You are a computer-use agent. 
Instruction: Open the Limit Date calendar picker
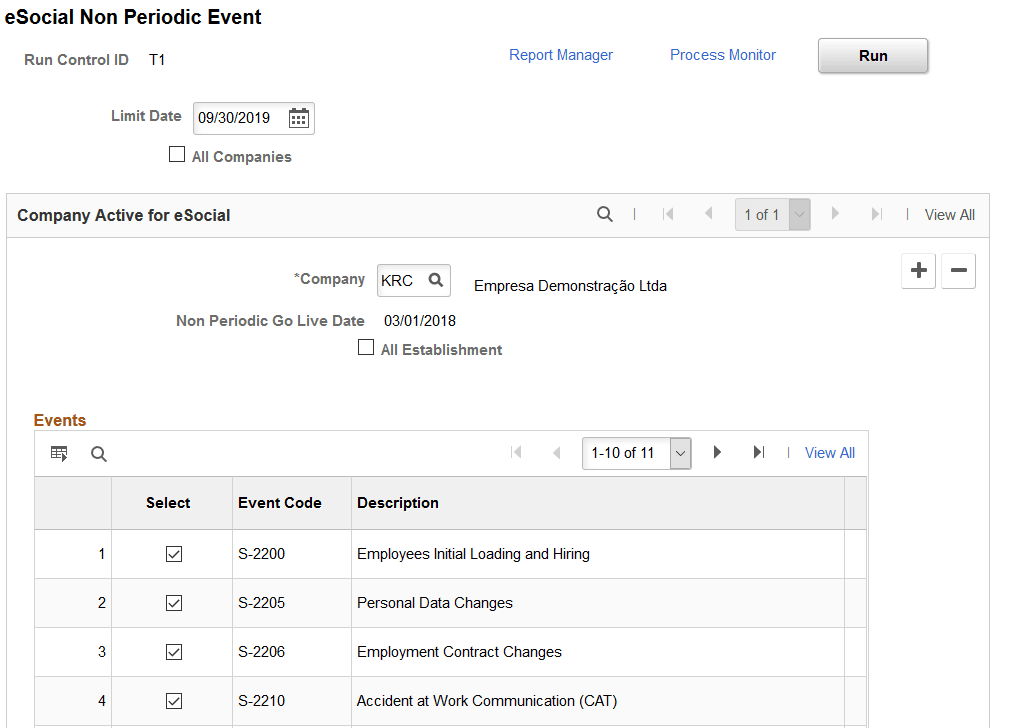point(298,118)
